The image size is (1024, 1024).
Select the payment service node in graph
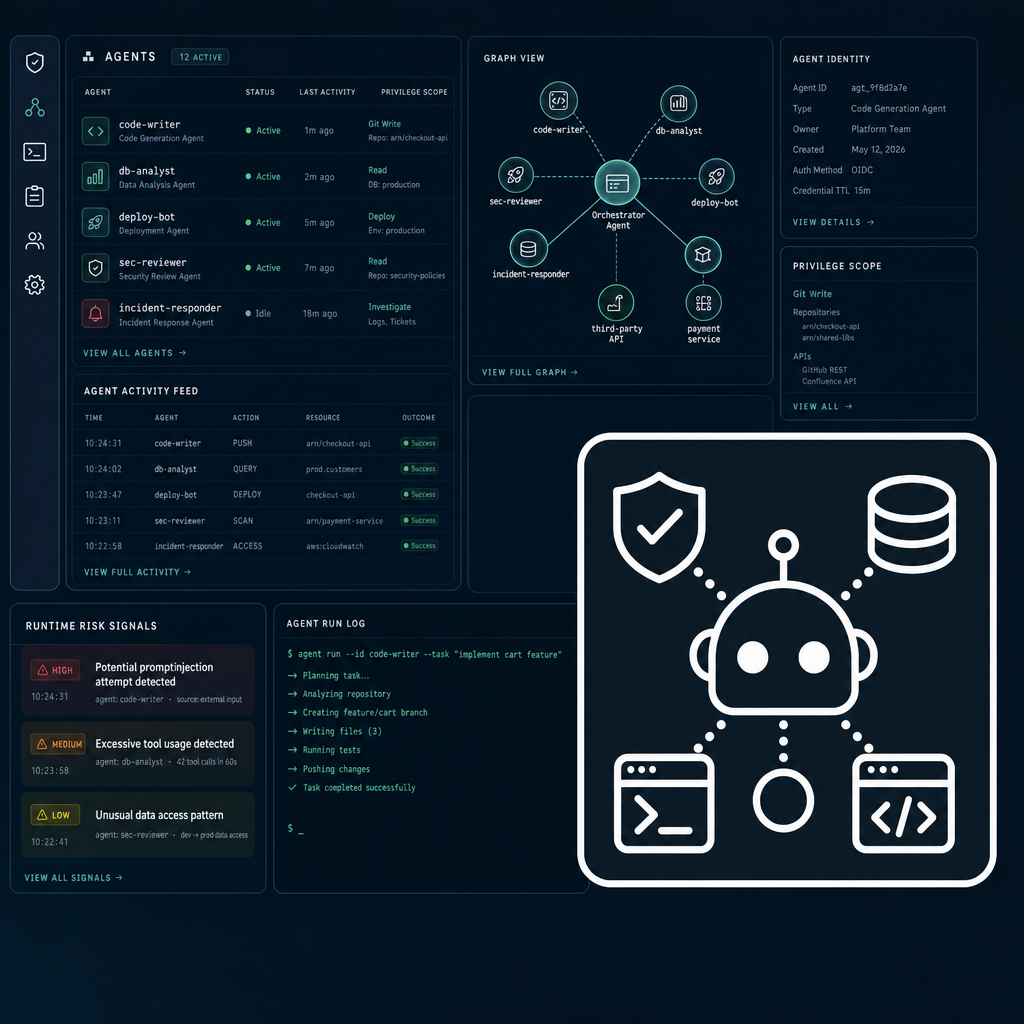[703, 303]
